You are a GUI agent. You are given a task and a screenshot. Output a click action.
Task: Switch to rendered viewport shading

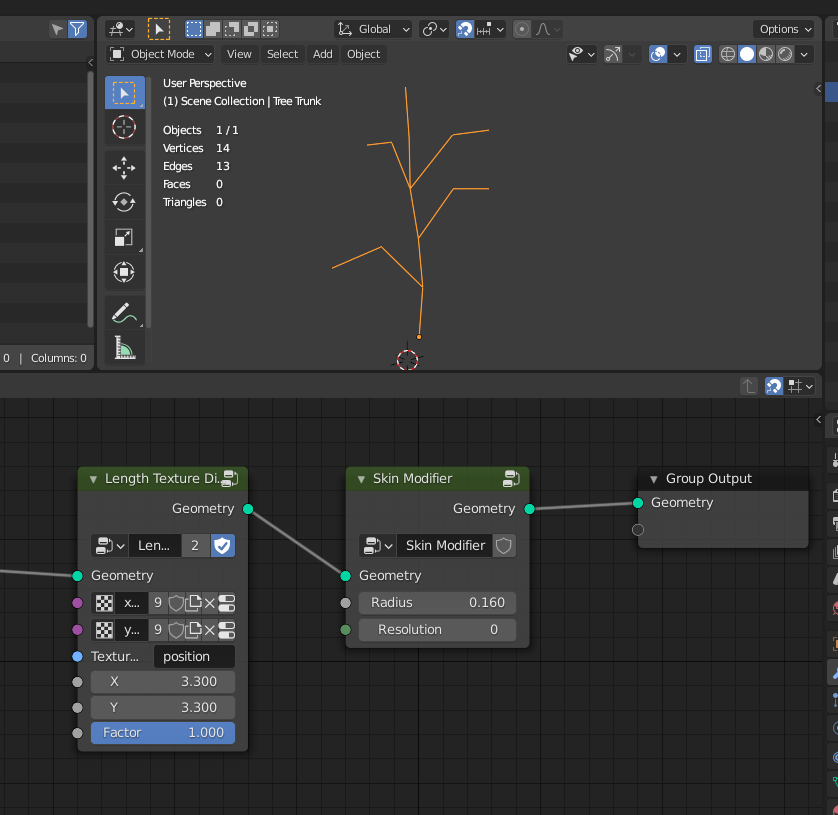coord(785,54)
